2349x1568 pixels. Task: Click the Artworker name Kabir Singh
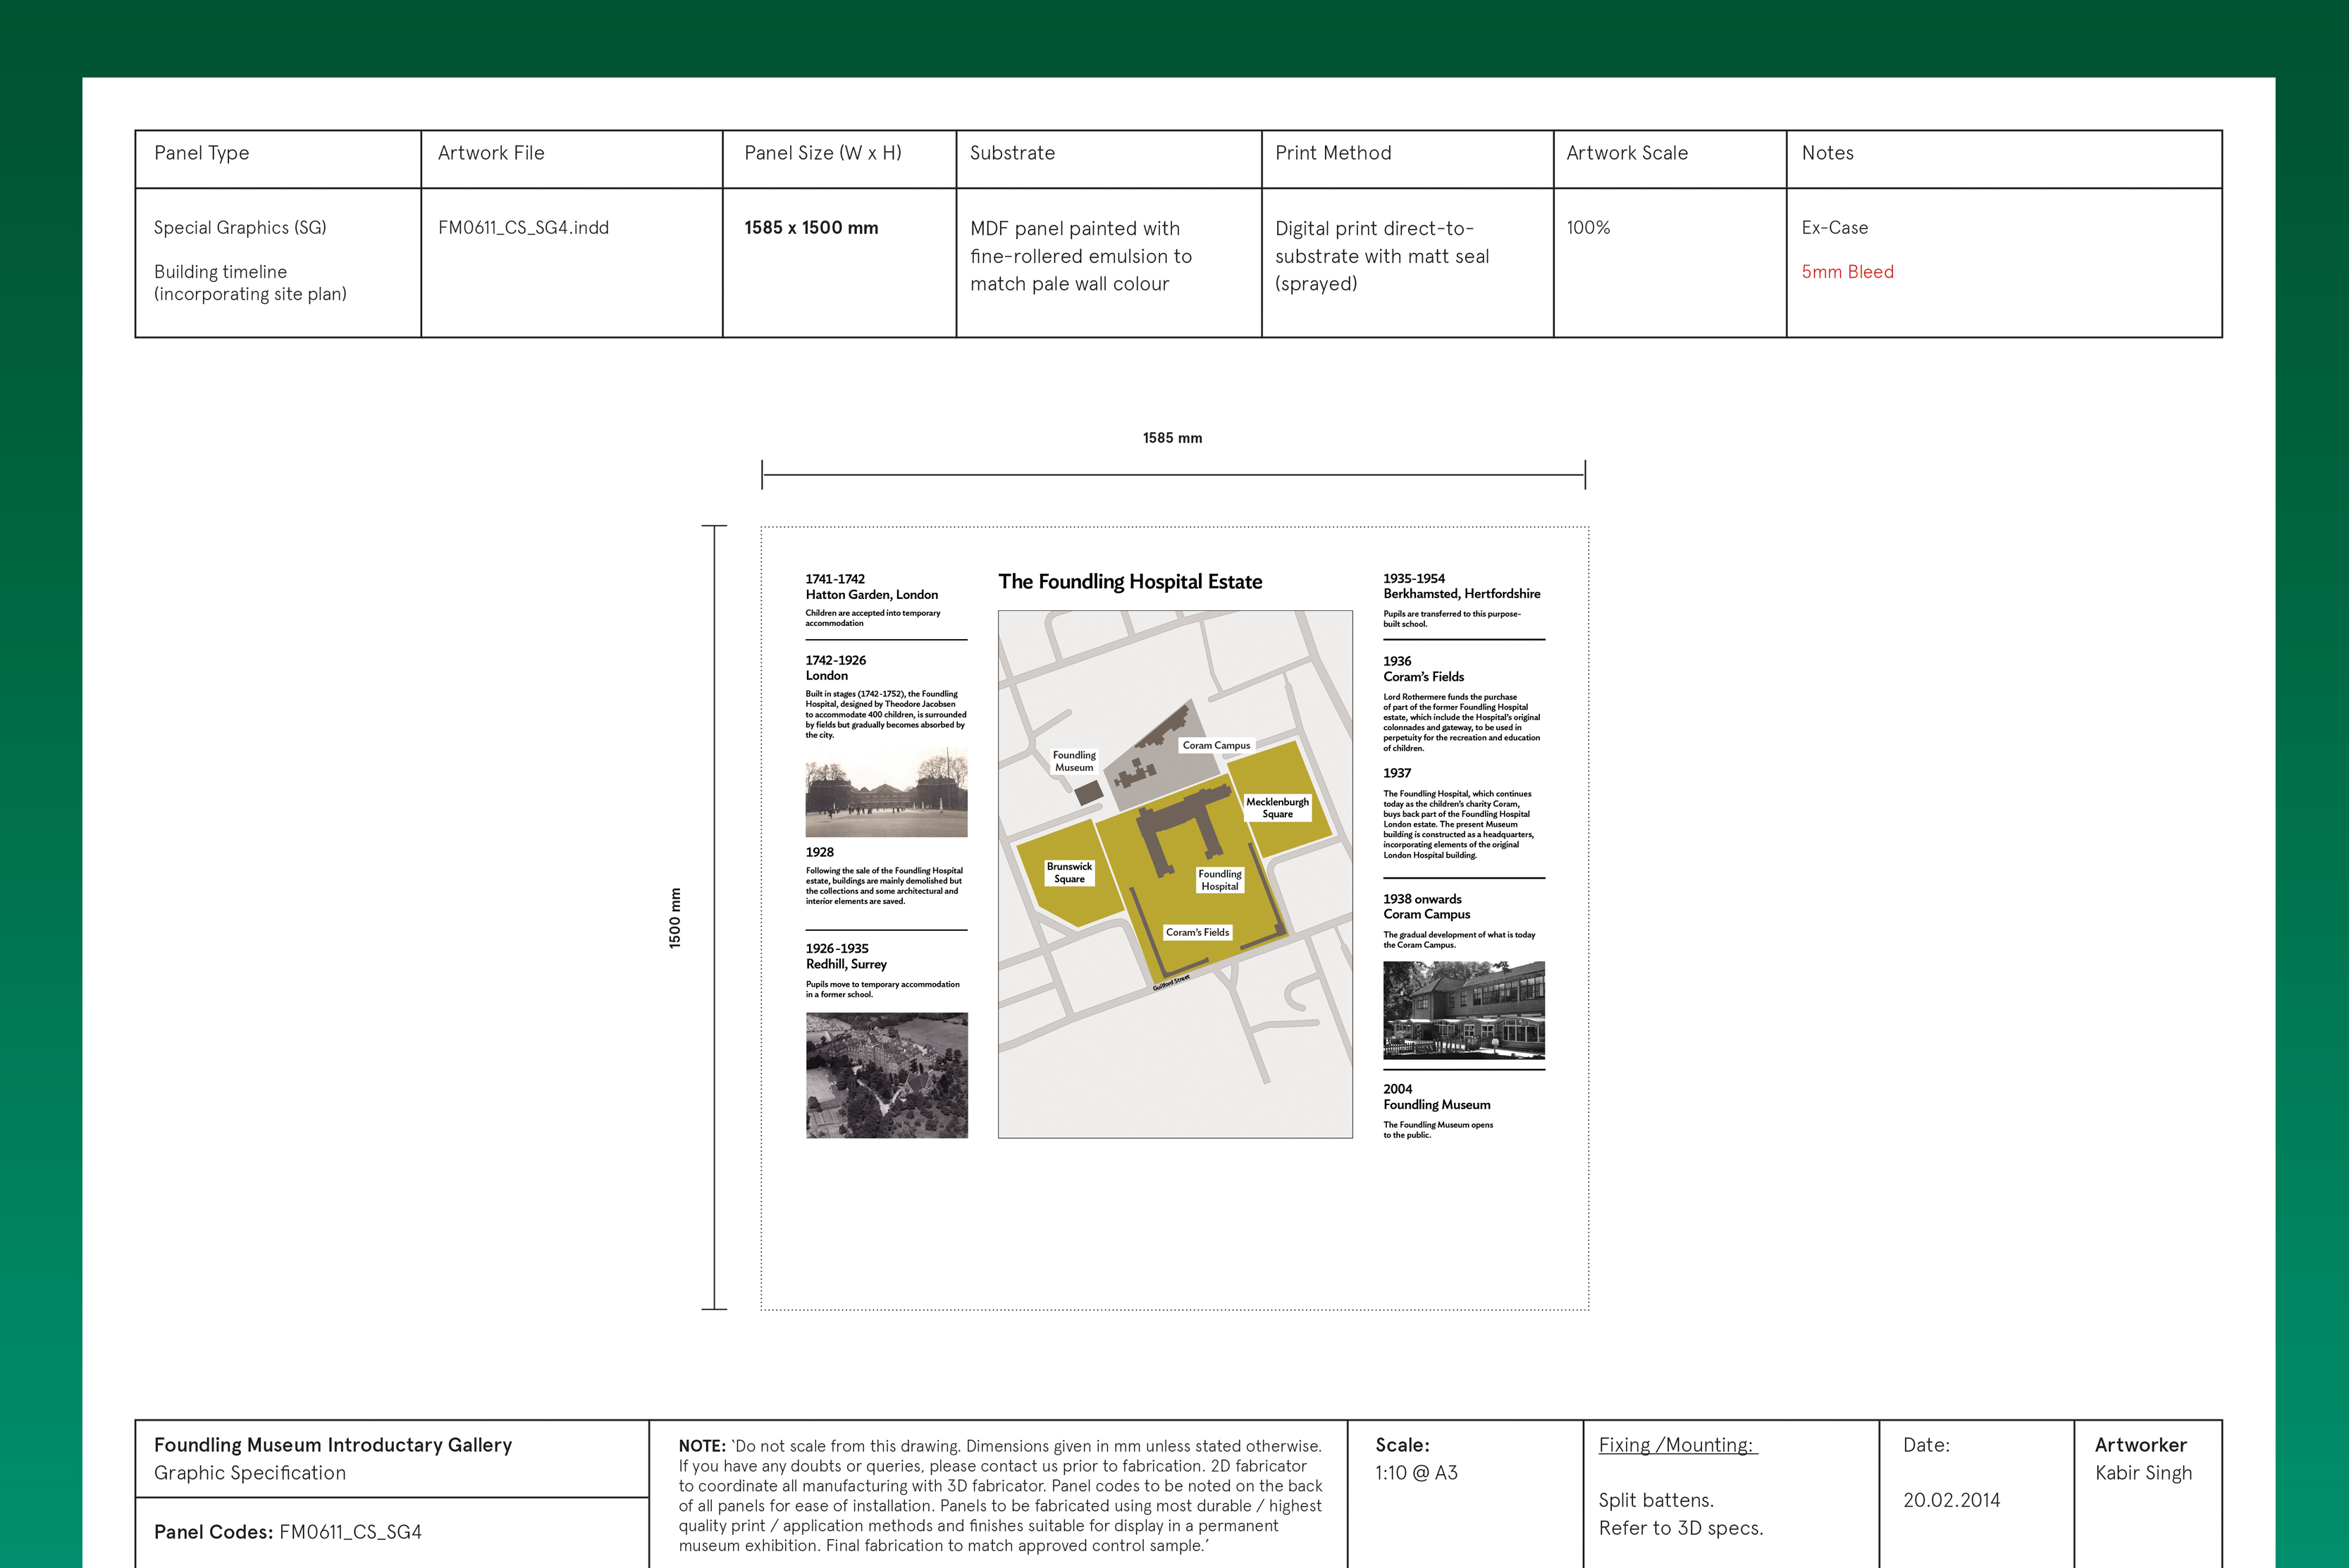[x=2143, y=1473]
